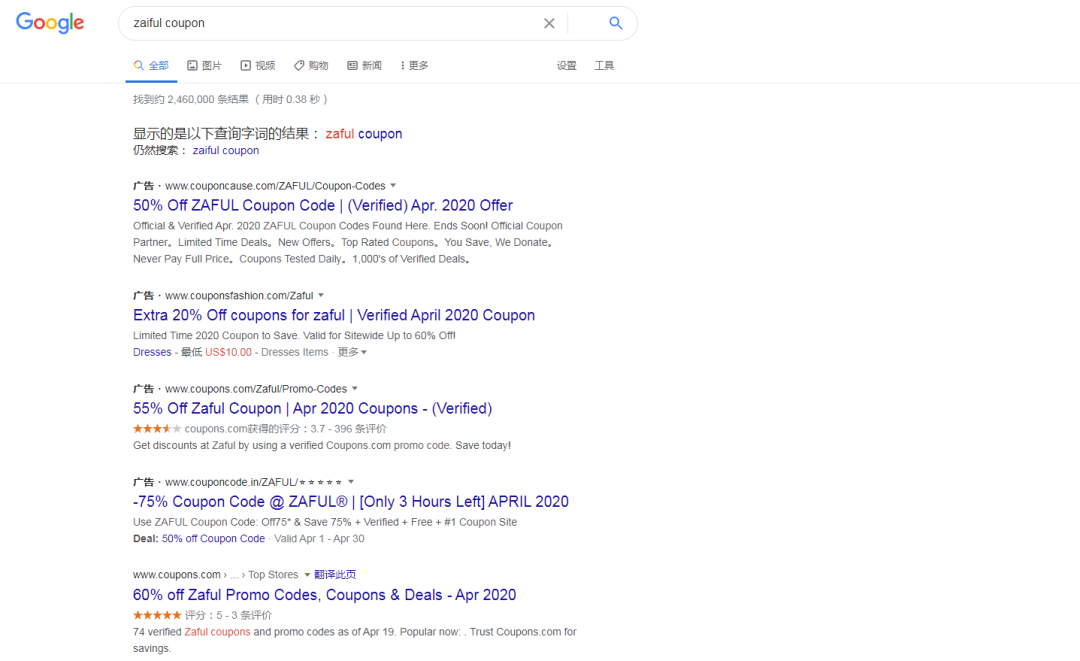The width and height of the screenshot is (1080, 661).
Task: Clear the search box with the X icon
Action: 549,23
